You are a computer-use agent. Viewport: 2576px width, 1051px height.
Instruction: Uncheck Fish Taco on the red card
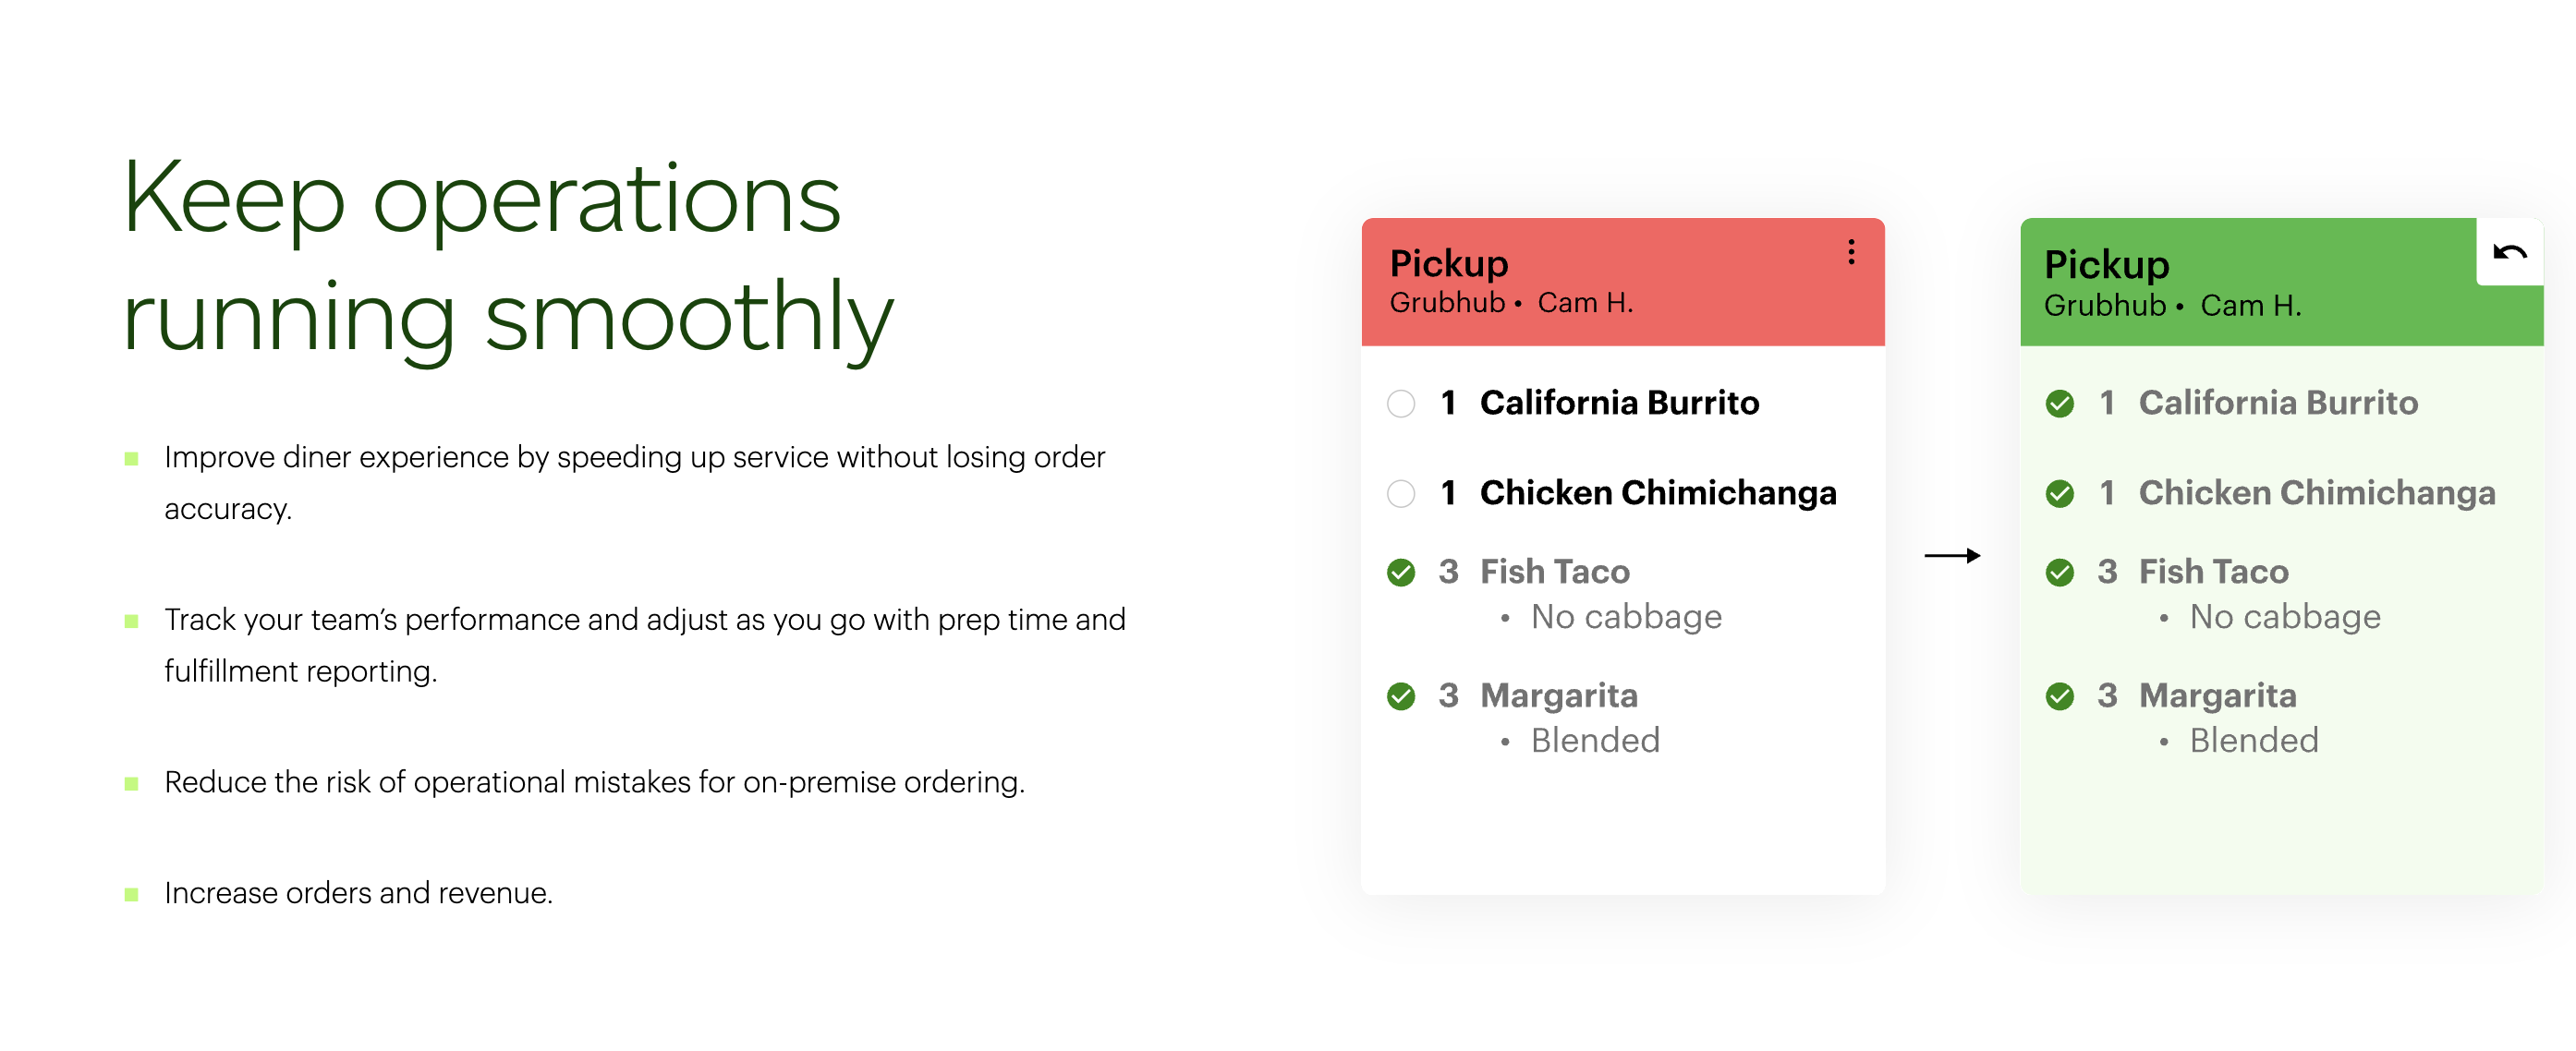[1401, 572]
